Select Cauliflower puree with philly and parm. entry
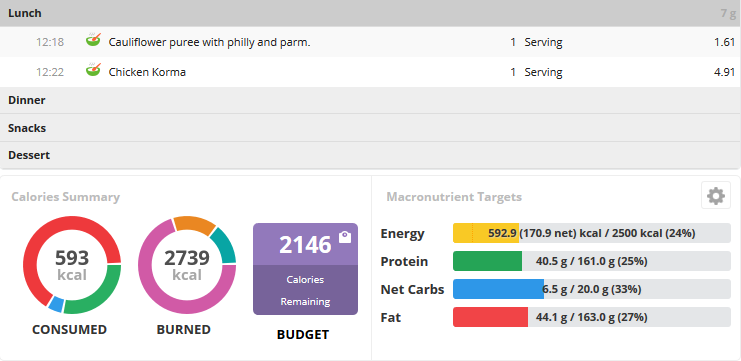 (370, 42)
